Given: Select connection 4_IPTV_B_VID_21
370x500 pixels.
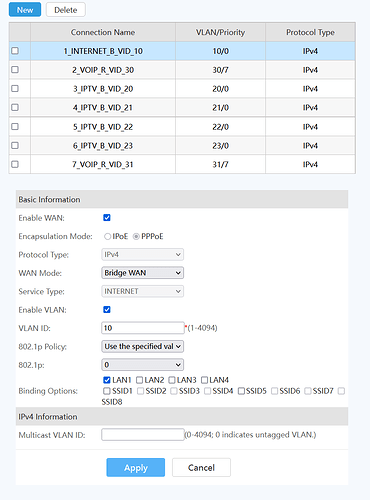Looking at the screenshot, I should point(103,108).
